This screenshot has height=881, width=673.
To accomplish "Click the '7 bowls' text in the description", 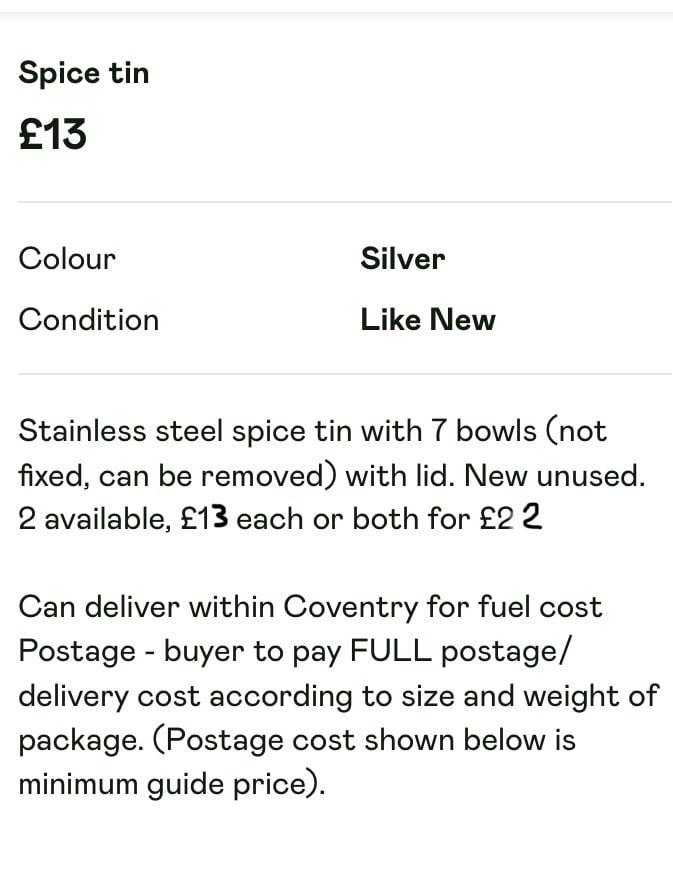I will tap(484, 432).
